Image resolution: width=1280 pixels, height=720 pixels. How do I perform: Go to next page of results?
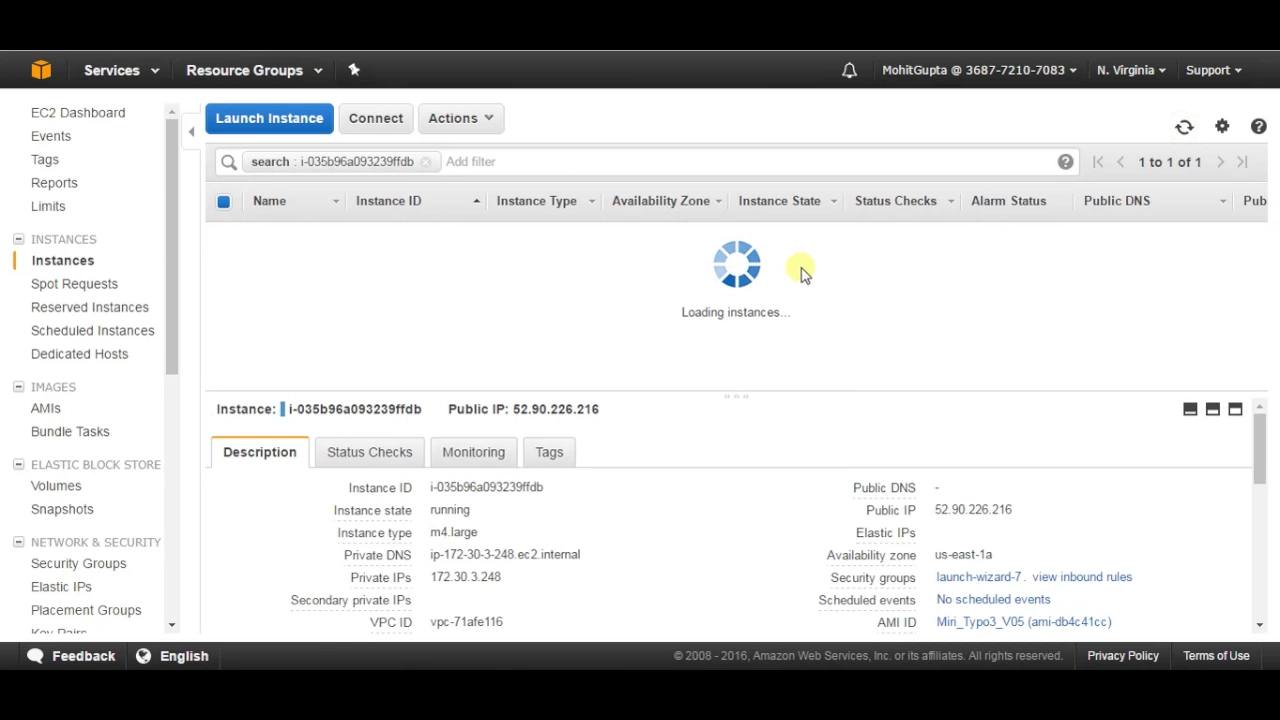tap(1220, 162)
